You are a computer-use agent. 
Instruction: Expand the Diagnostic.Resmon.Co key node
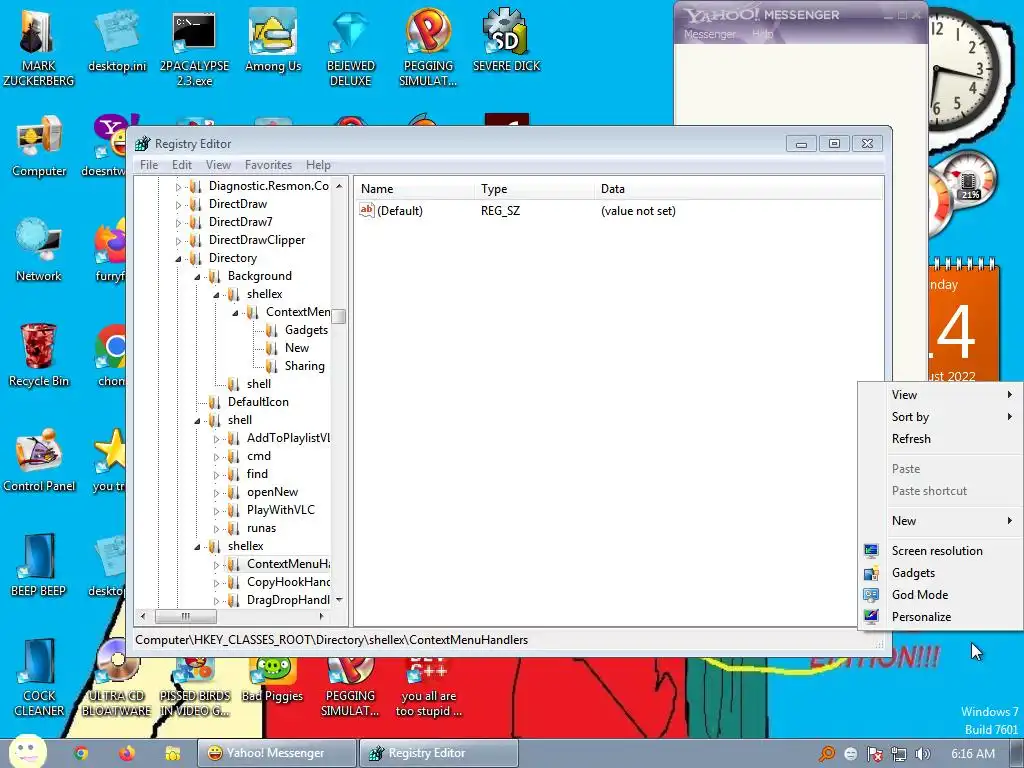tap(178, 187)
